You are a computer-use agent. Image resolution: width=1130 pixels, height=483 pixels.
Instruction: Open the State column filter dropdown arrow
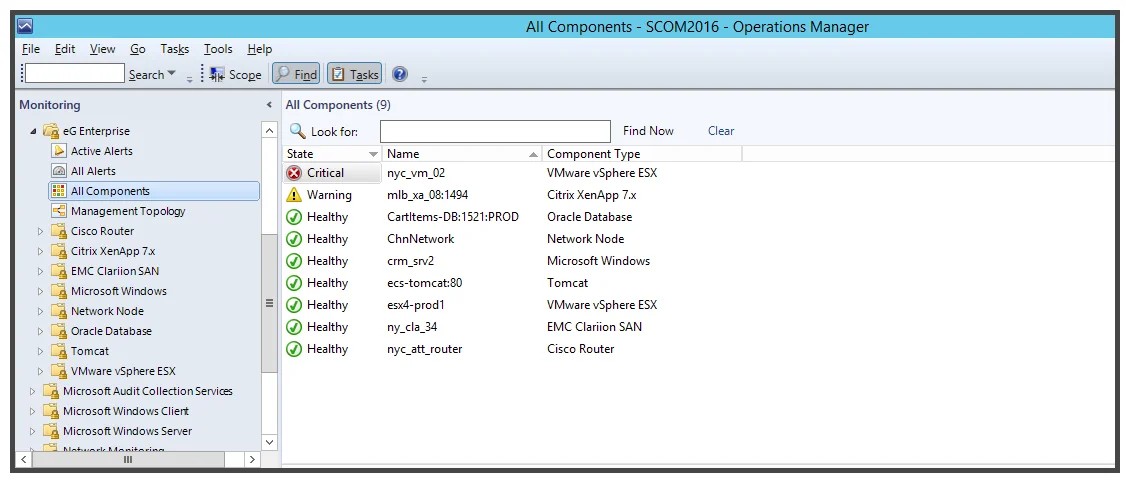[373, 154]
